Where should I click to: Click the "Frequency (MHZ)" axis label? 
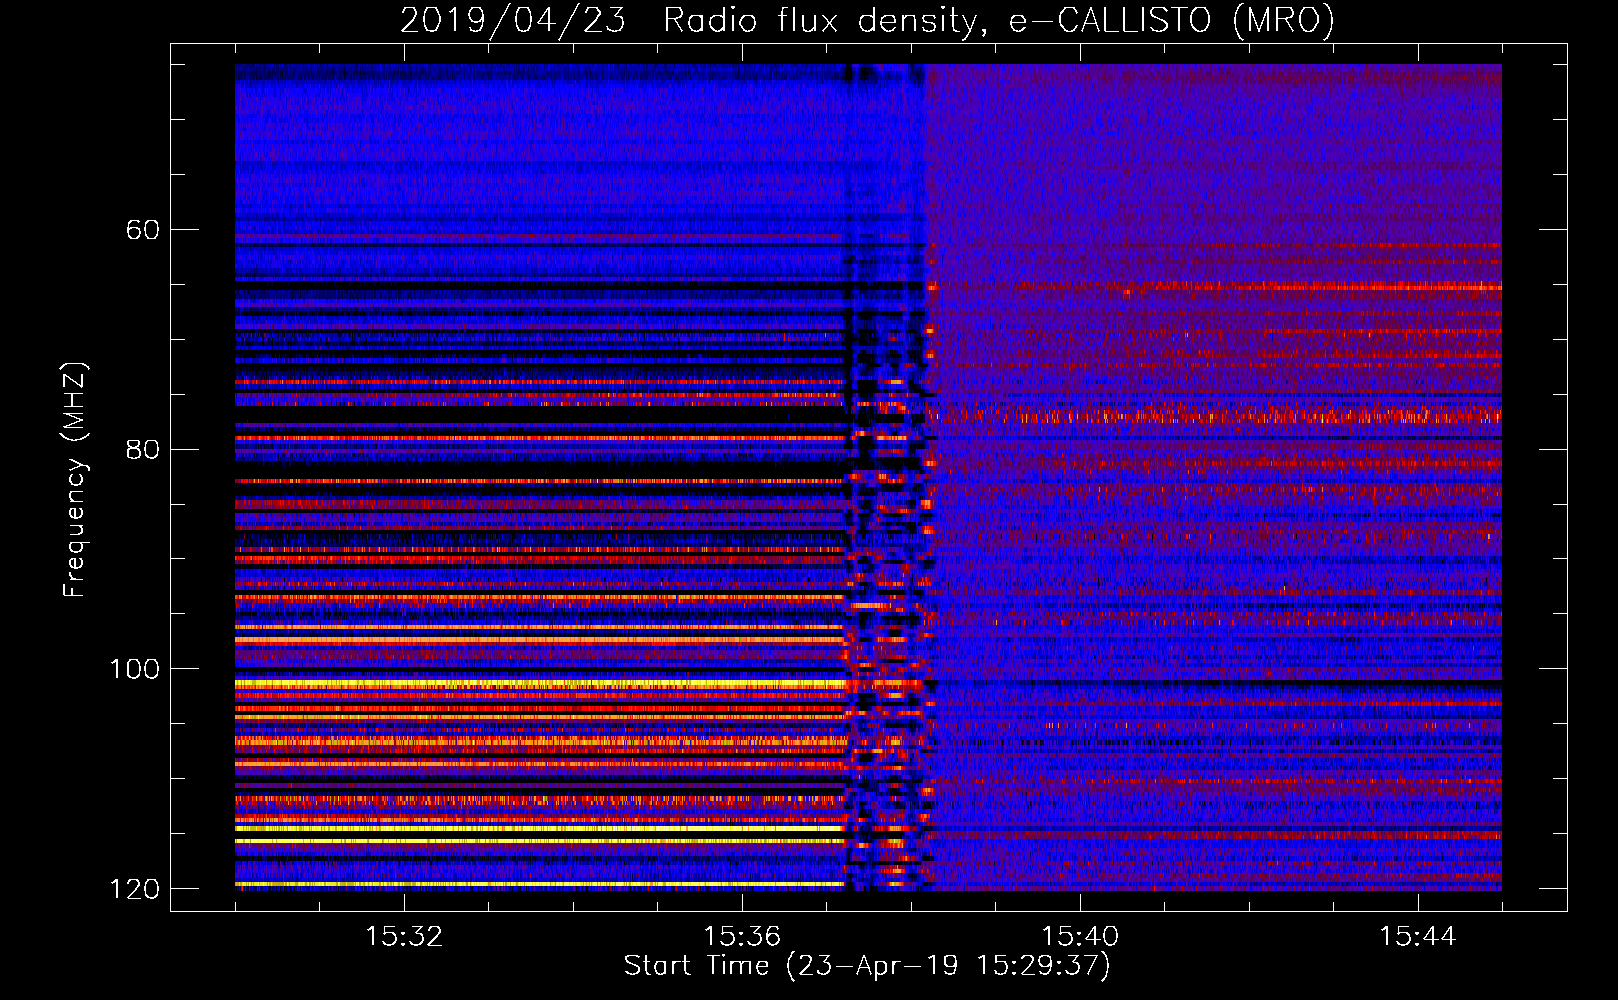tap(75, 480)
